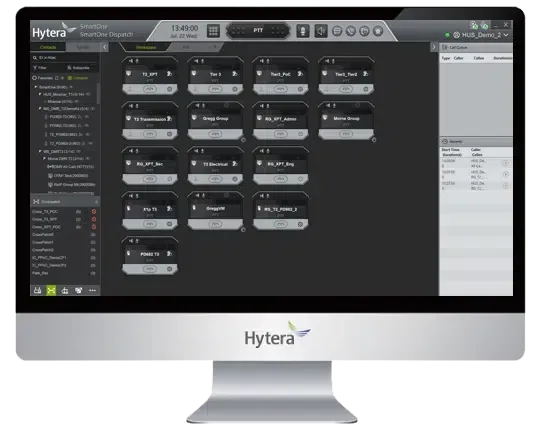Select highlighted Crosspatch icon in bottom sidebar toolbar
536x425 pixels.
pyautogui.click(x=51, y=290)
